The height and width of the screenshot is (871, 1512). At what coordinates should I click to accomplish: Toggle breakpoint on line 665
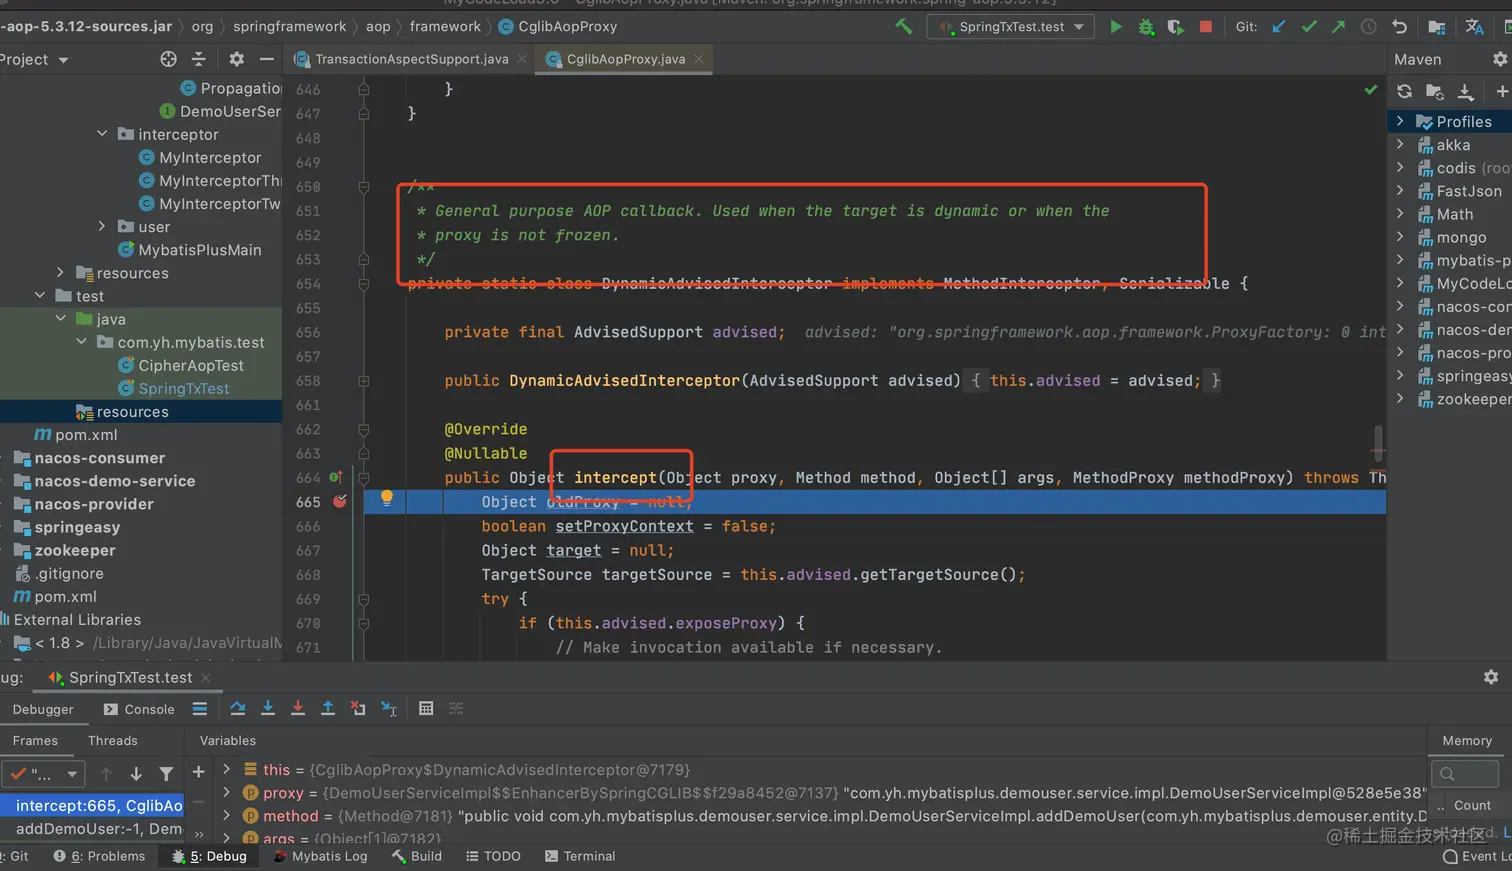[340, 501]
